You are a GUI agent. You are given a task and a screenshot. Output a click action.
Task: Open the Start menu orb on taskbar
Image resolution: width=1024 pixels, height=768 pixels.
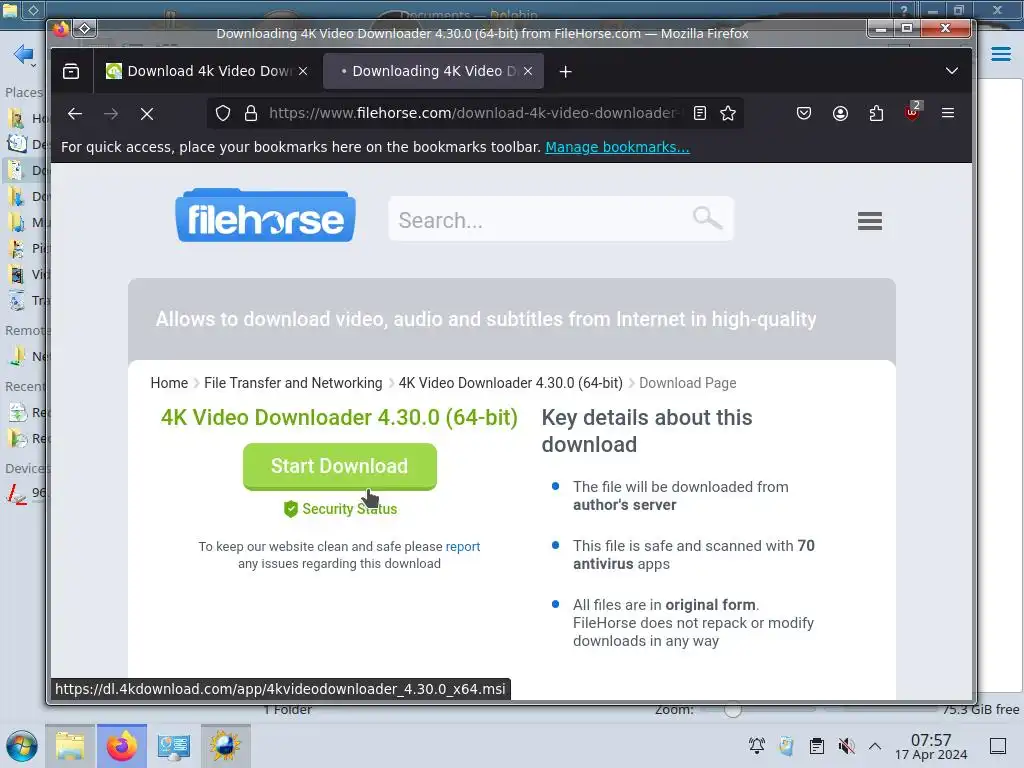pos(22,746)
